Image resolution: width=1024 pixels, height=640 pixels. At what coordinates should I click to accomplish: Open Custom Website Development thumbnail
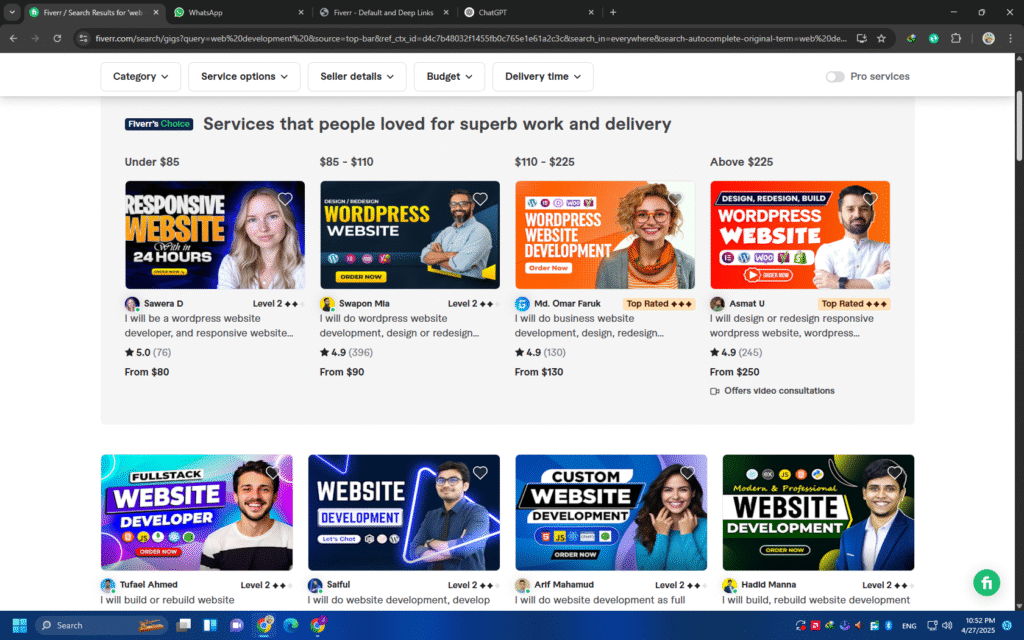point(611,513)
